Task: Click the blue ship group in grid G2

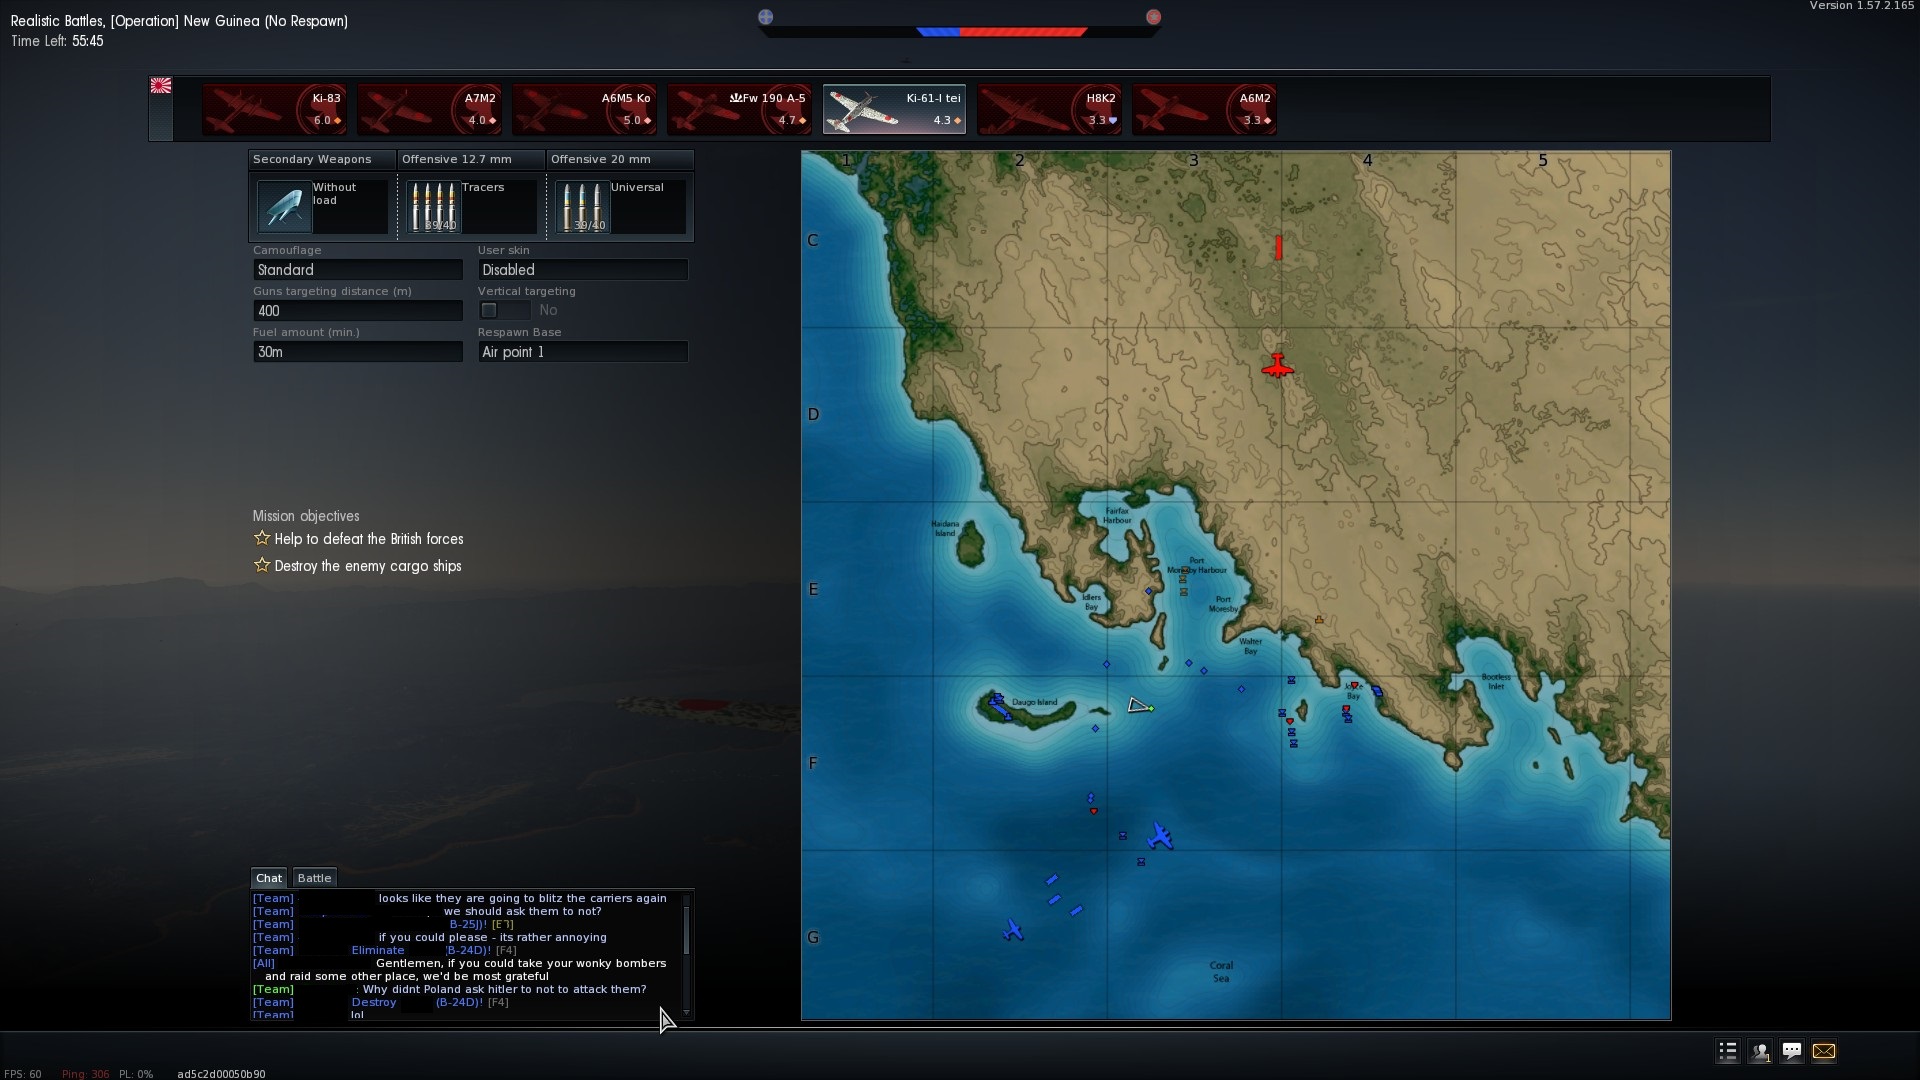Action: pos(1063,895)
